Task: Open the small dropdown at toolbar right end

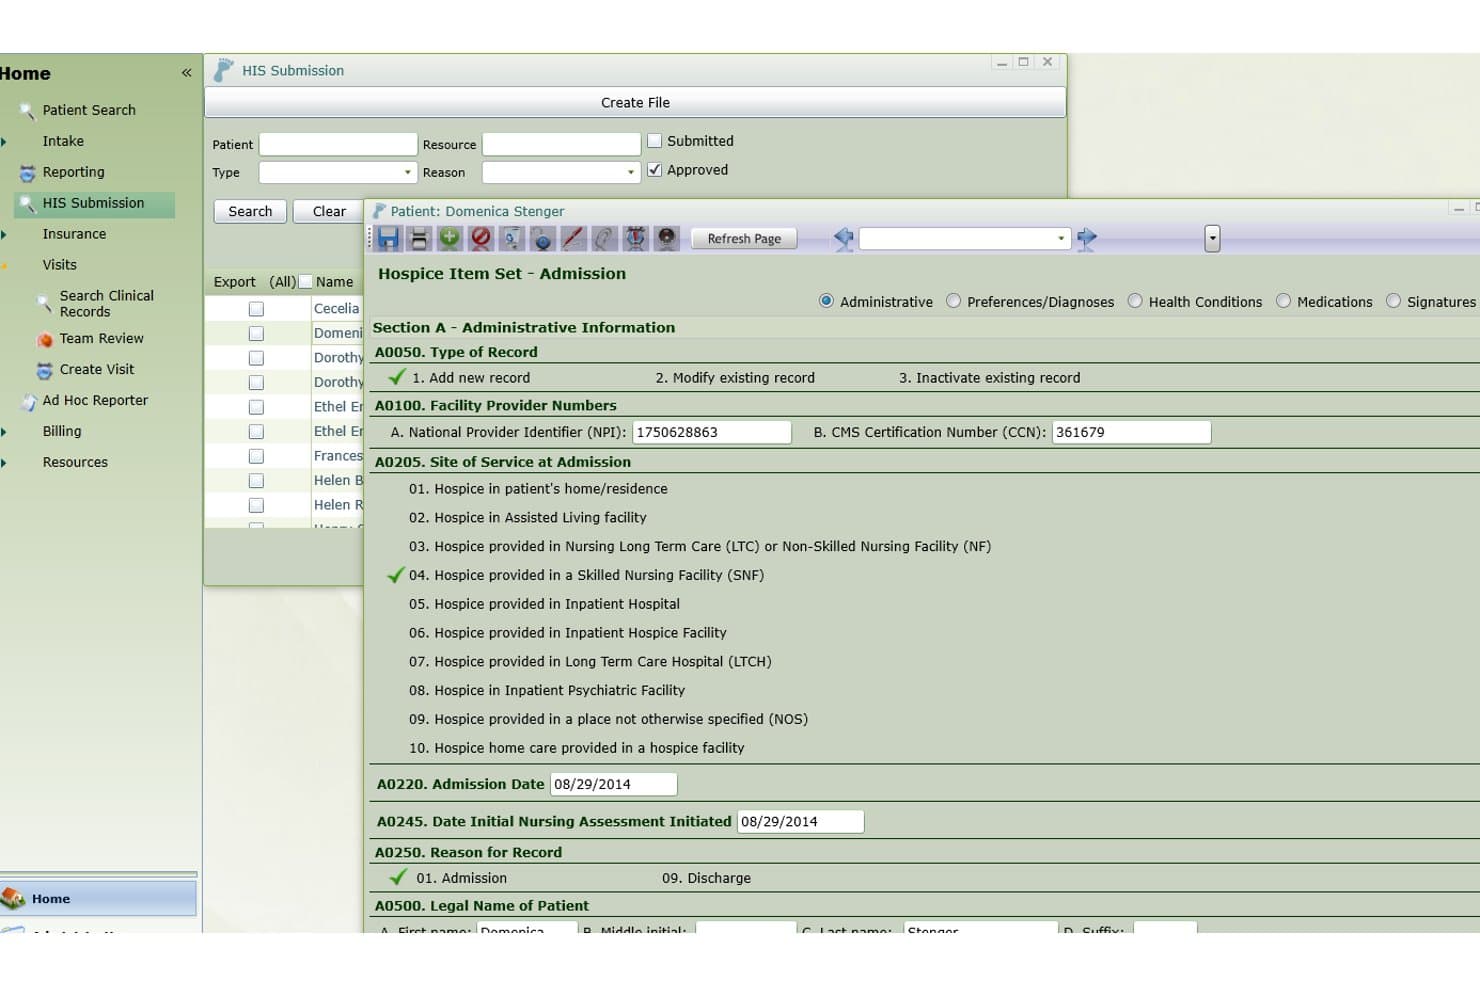Action: coord(1212,238)
